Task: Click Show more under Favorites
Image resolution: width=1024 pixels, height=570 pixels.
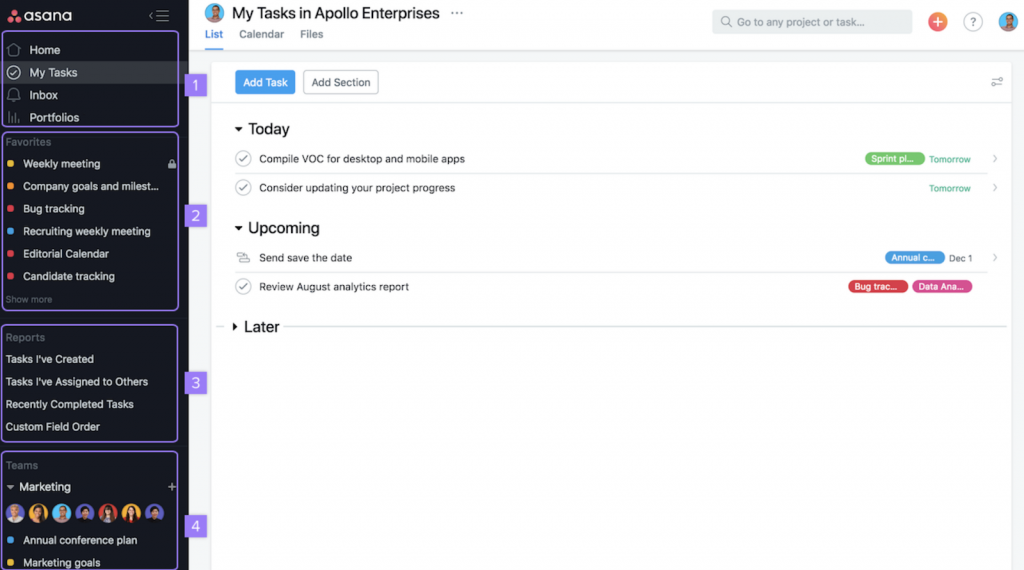Action: click(x=29, y=299)
